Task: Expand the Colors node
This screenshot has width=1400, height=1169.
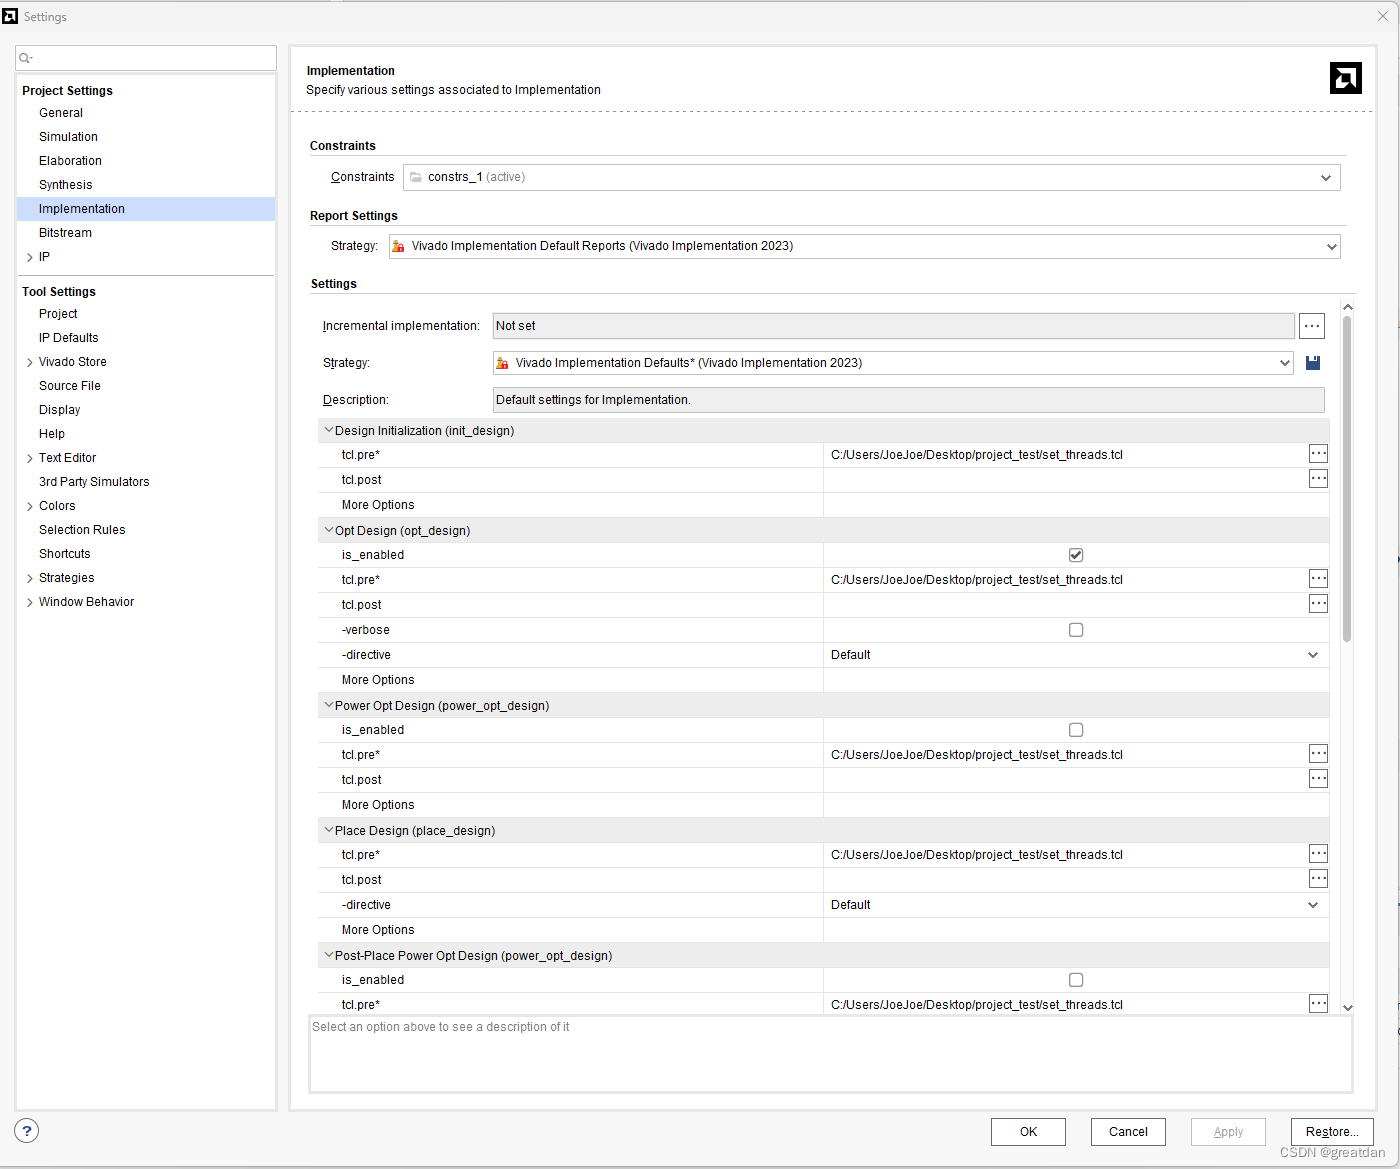Action: [30, 506]
